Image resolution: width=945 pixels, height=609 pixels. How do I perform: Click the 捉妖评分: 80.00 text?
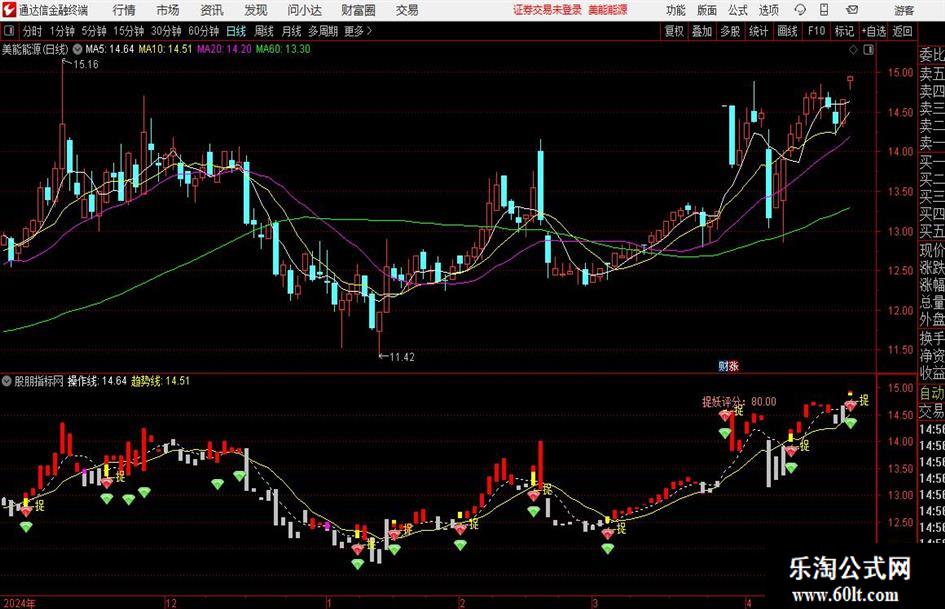pyautogui.click(x=739, y=402)
